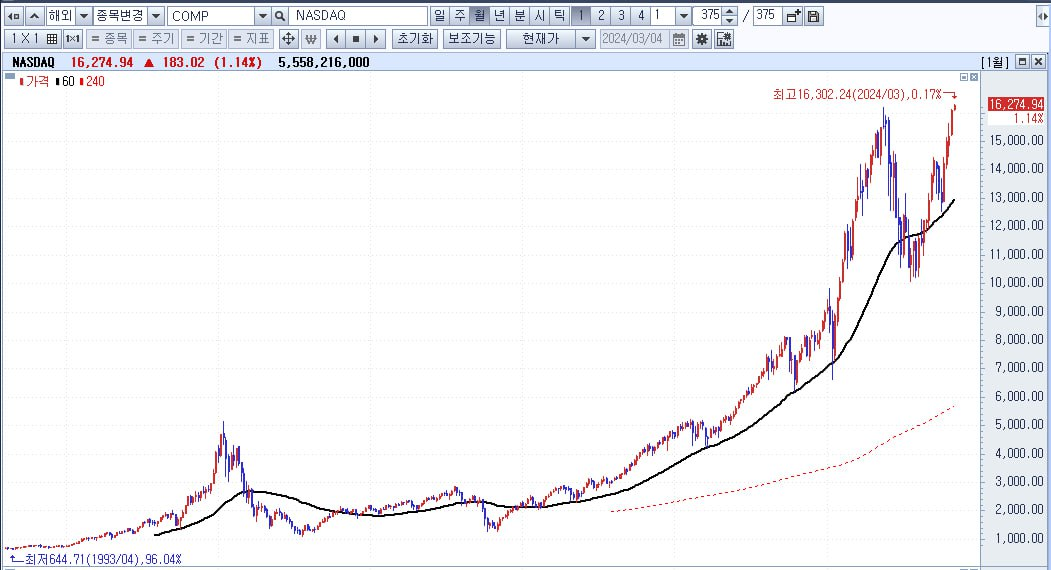1051x570 pixels.
Task: Switch to 일 daily period
Action: pos(440,15)
